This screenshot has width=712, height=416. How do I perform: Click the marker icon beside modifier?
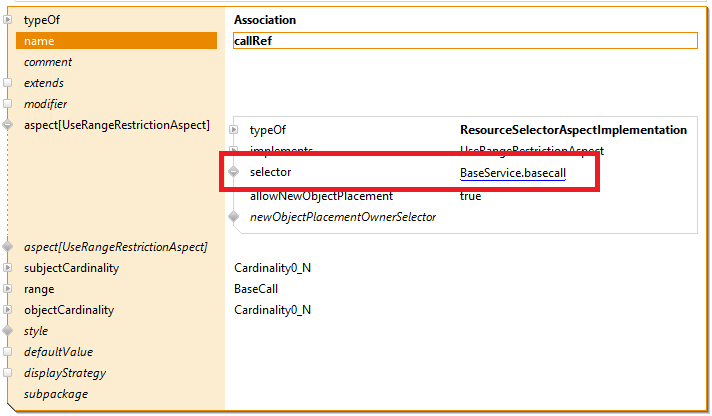pos(9,104)
